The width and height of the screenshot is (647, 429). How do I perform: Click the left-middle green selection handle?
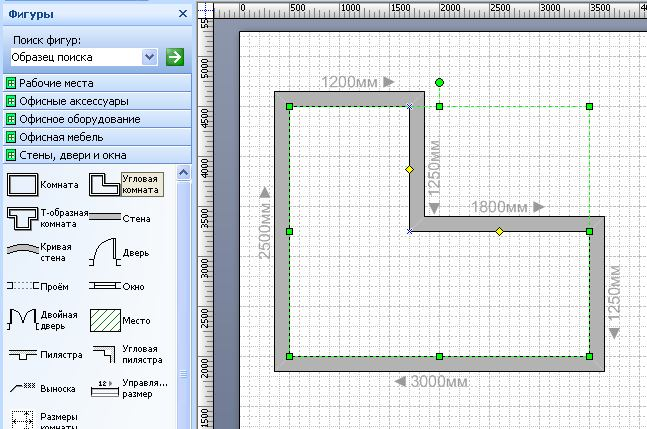(289, 231)
